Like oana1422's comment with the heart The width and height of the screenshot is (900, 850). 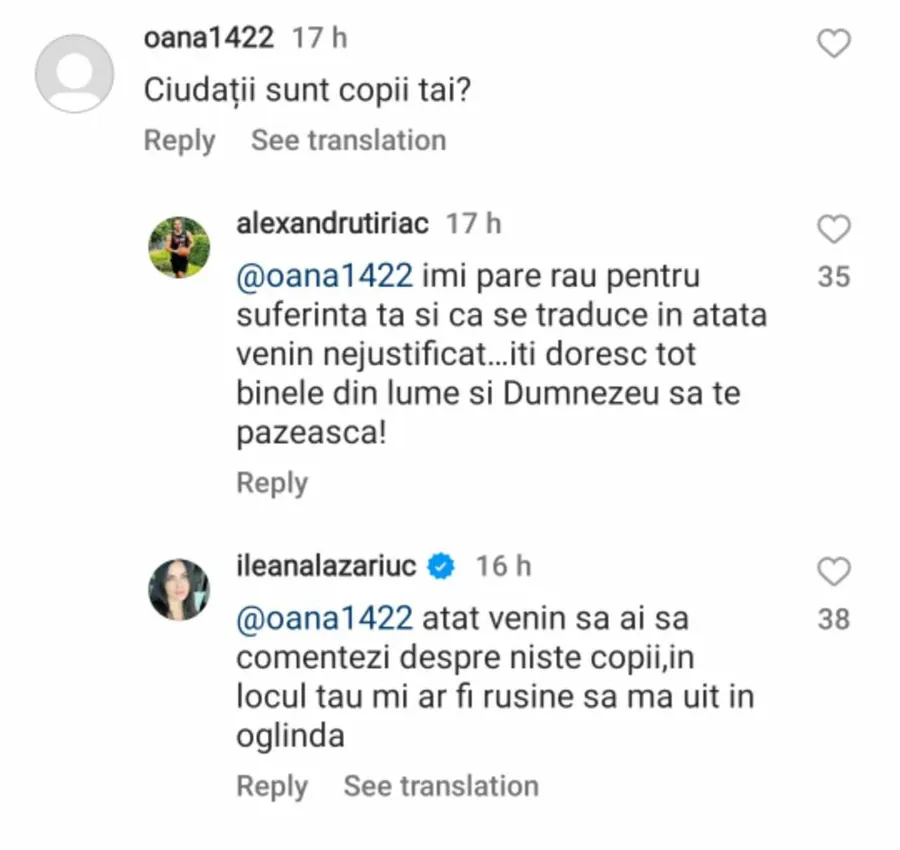click(834, 44)
